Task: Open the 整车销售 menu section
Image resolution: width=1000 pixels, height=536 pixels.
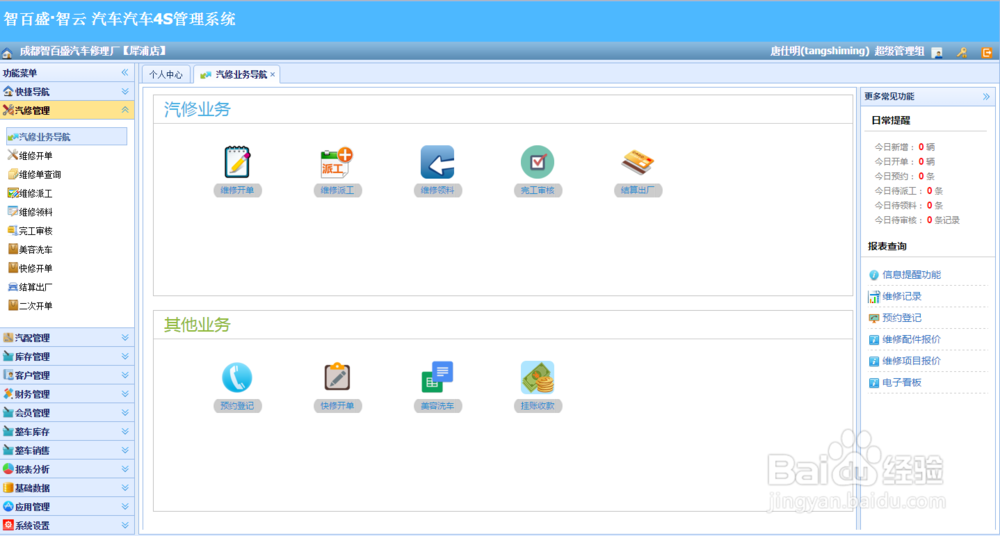Action: pos(67,450)
